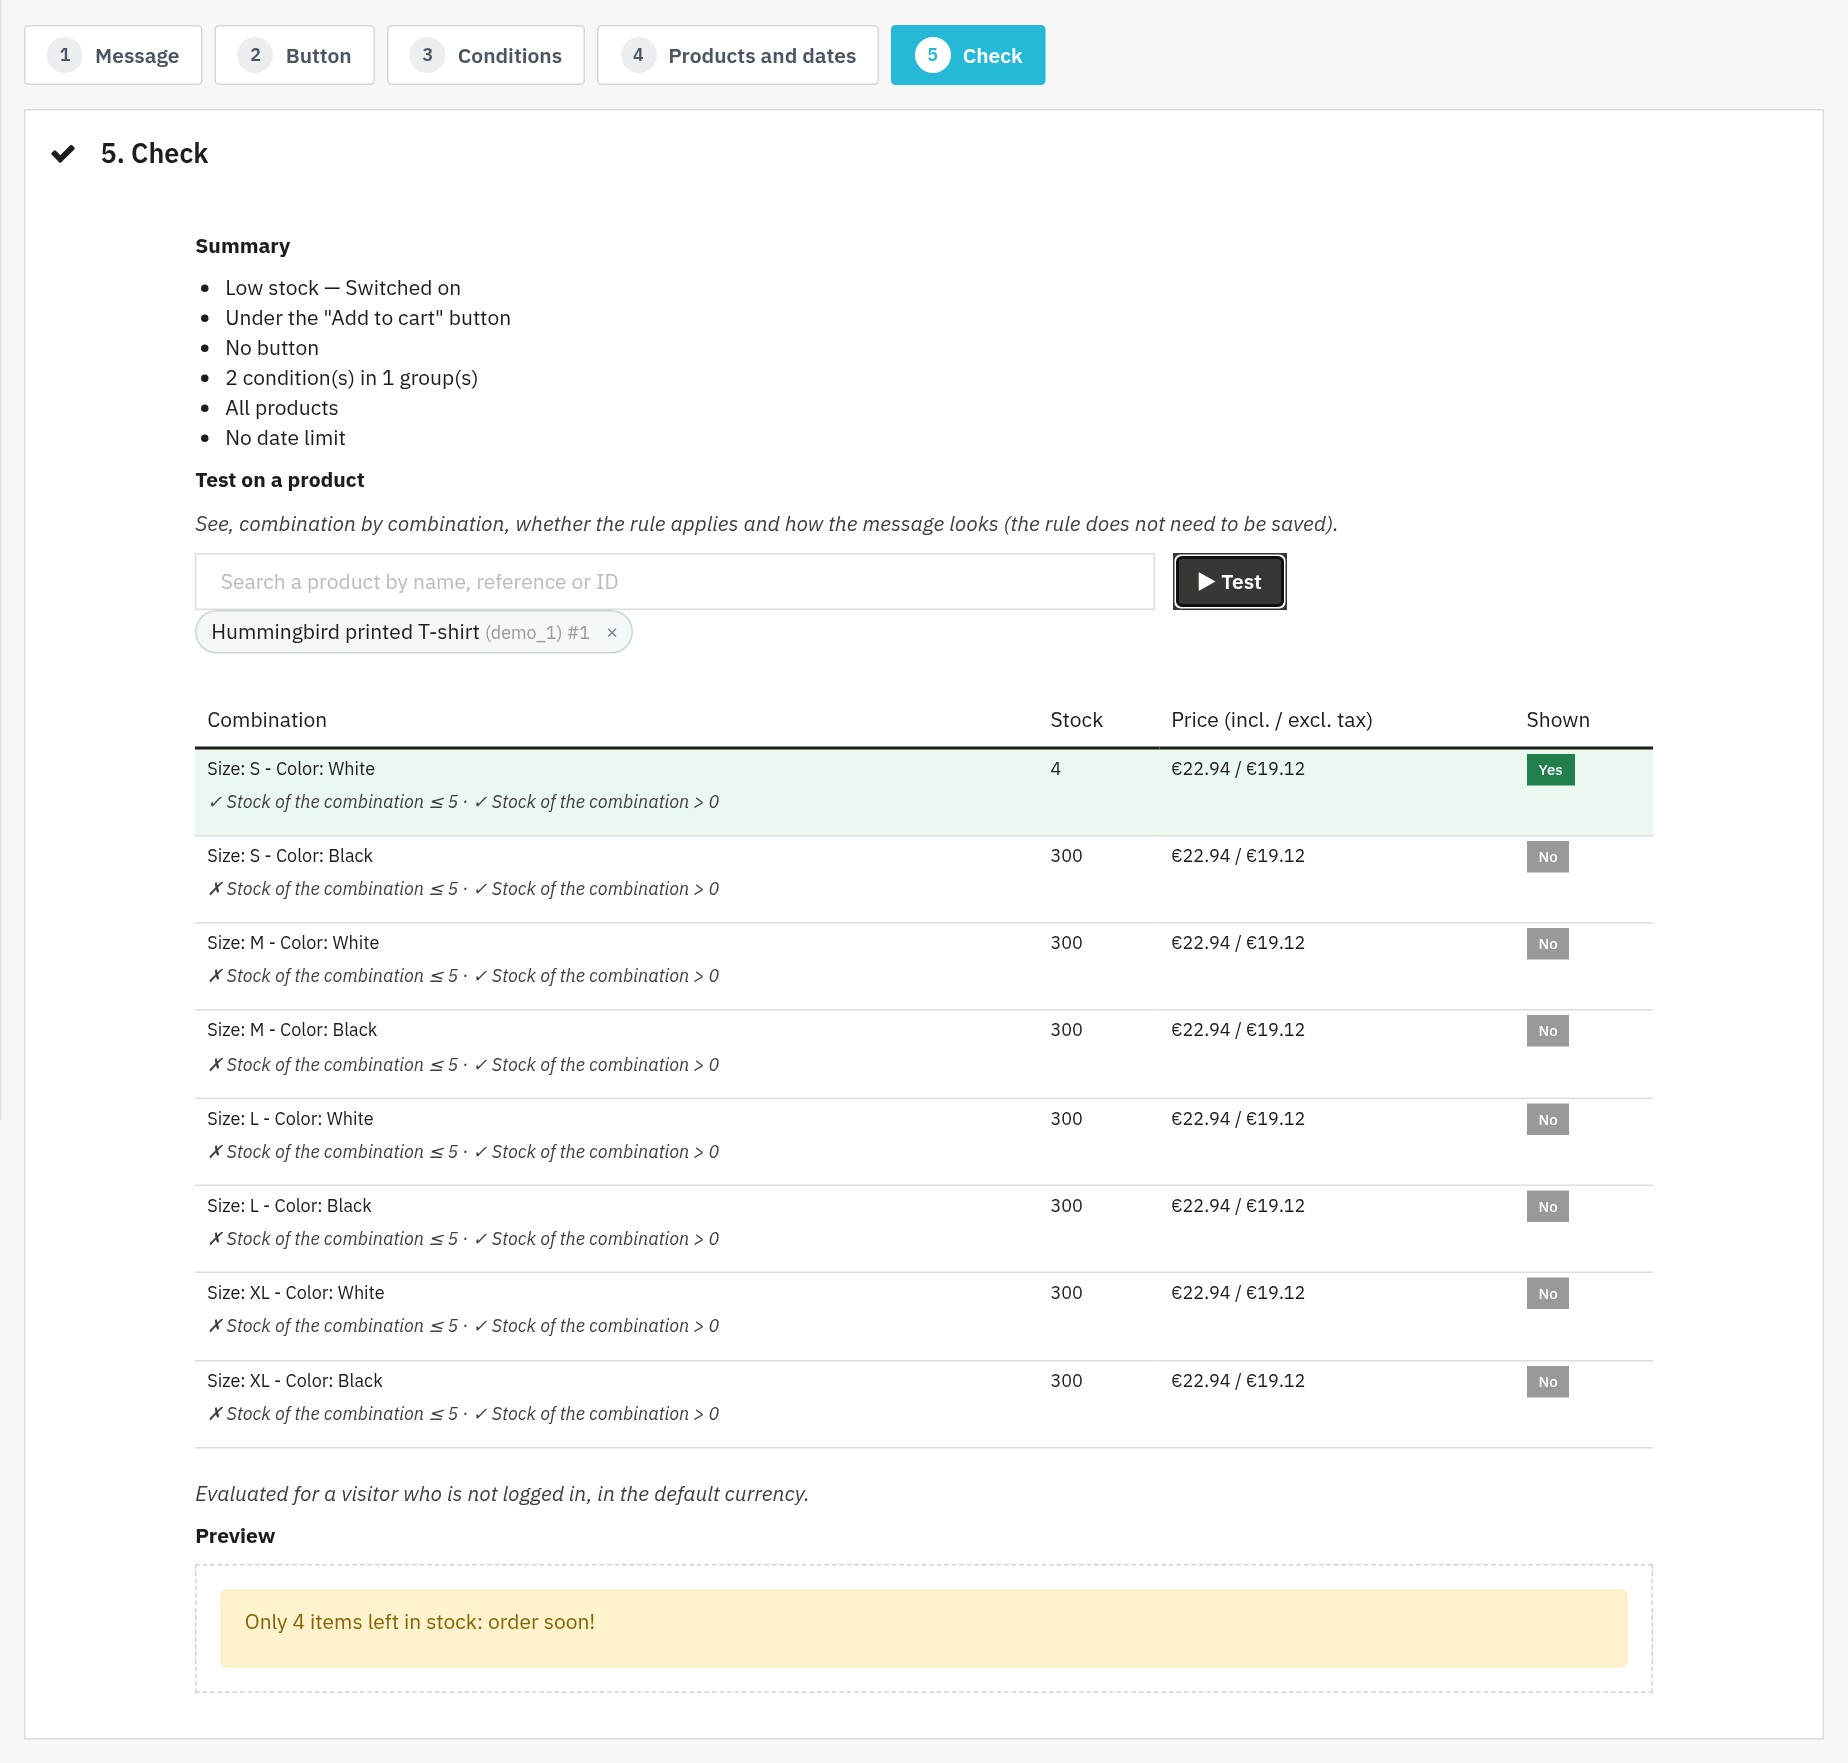Remove the Hummingbird printed T-shirt chip
This screenshot has height=1763, width=1848.
pyautogui.click(x=612, y=633)
